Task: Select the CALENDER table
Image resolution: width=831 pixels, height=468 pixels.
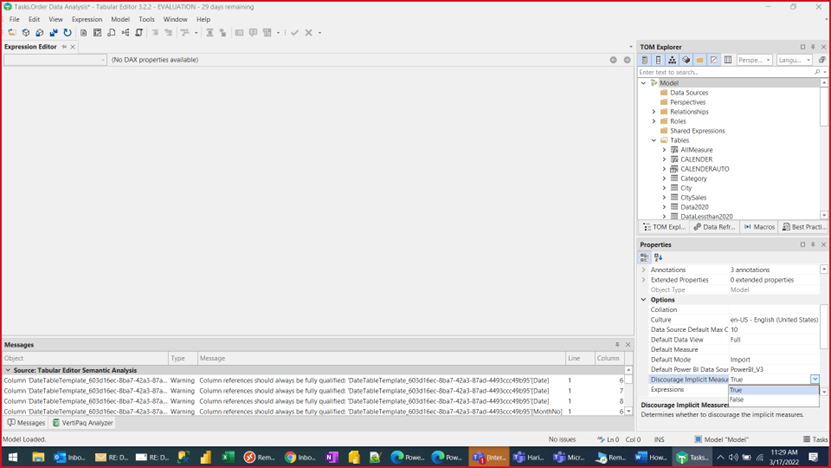Action: click(x=696, y=160)
